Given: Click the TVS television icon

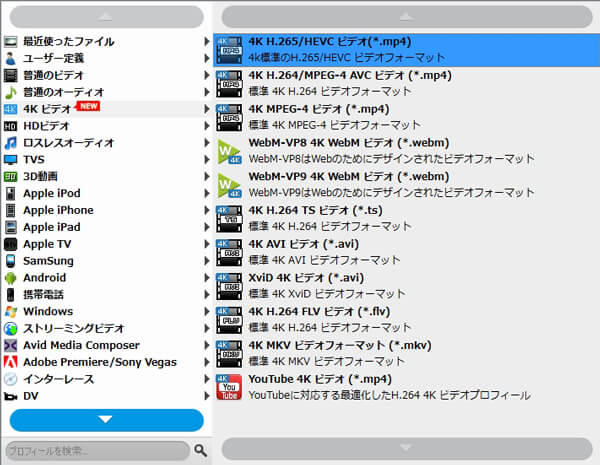Looking at the screenshot, I should (x=11, y=160).
